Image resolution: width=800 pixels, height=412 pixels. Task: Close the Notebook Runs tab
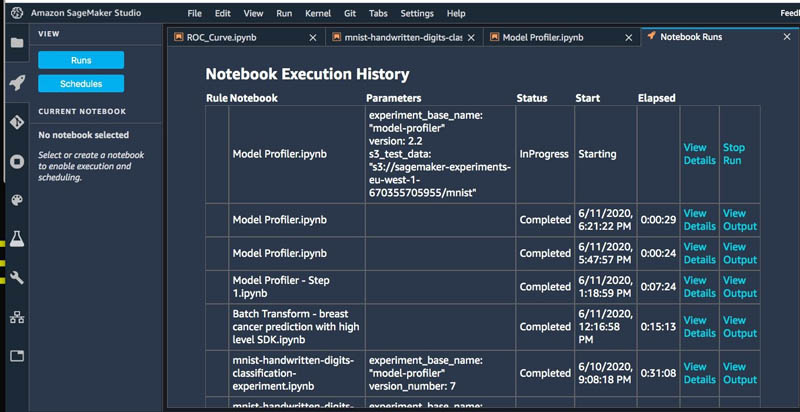[x=787, y=37]
